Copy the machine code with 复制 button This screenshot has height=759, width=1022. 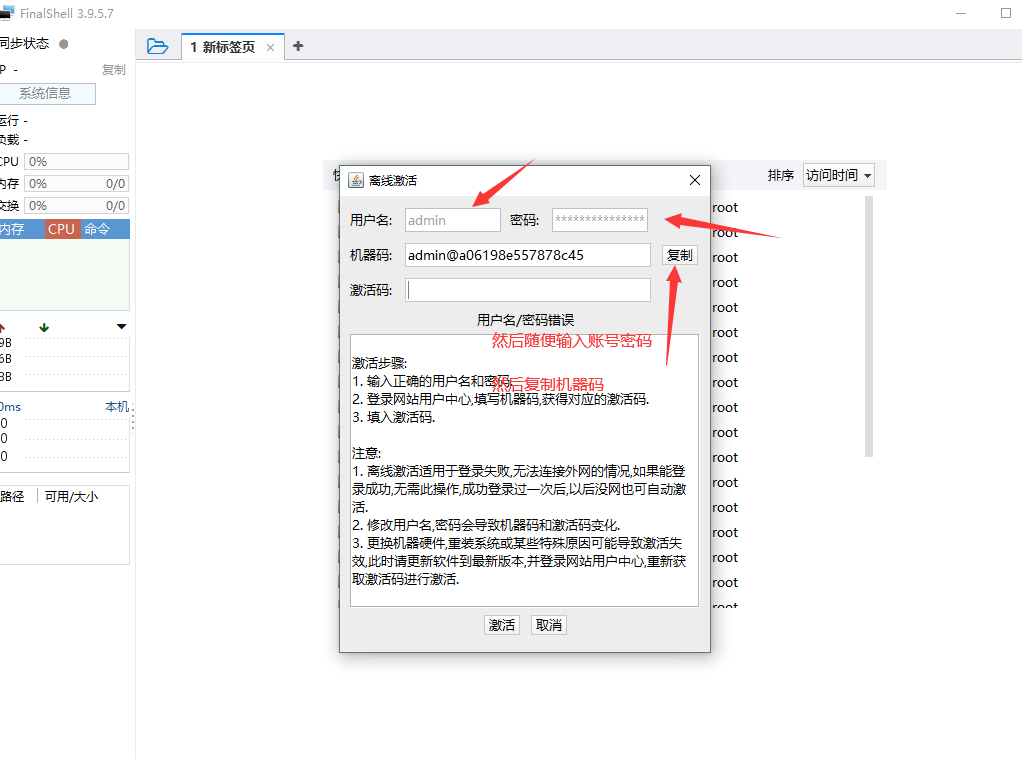click(x=679, y=255)
